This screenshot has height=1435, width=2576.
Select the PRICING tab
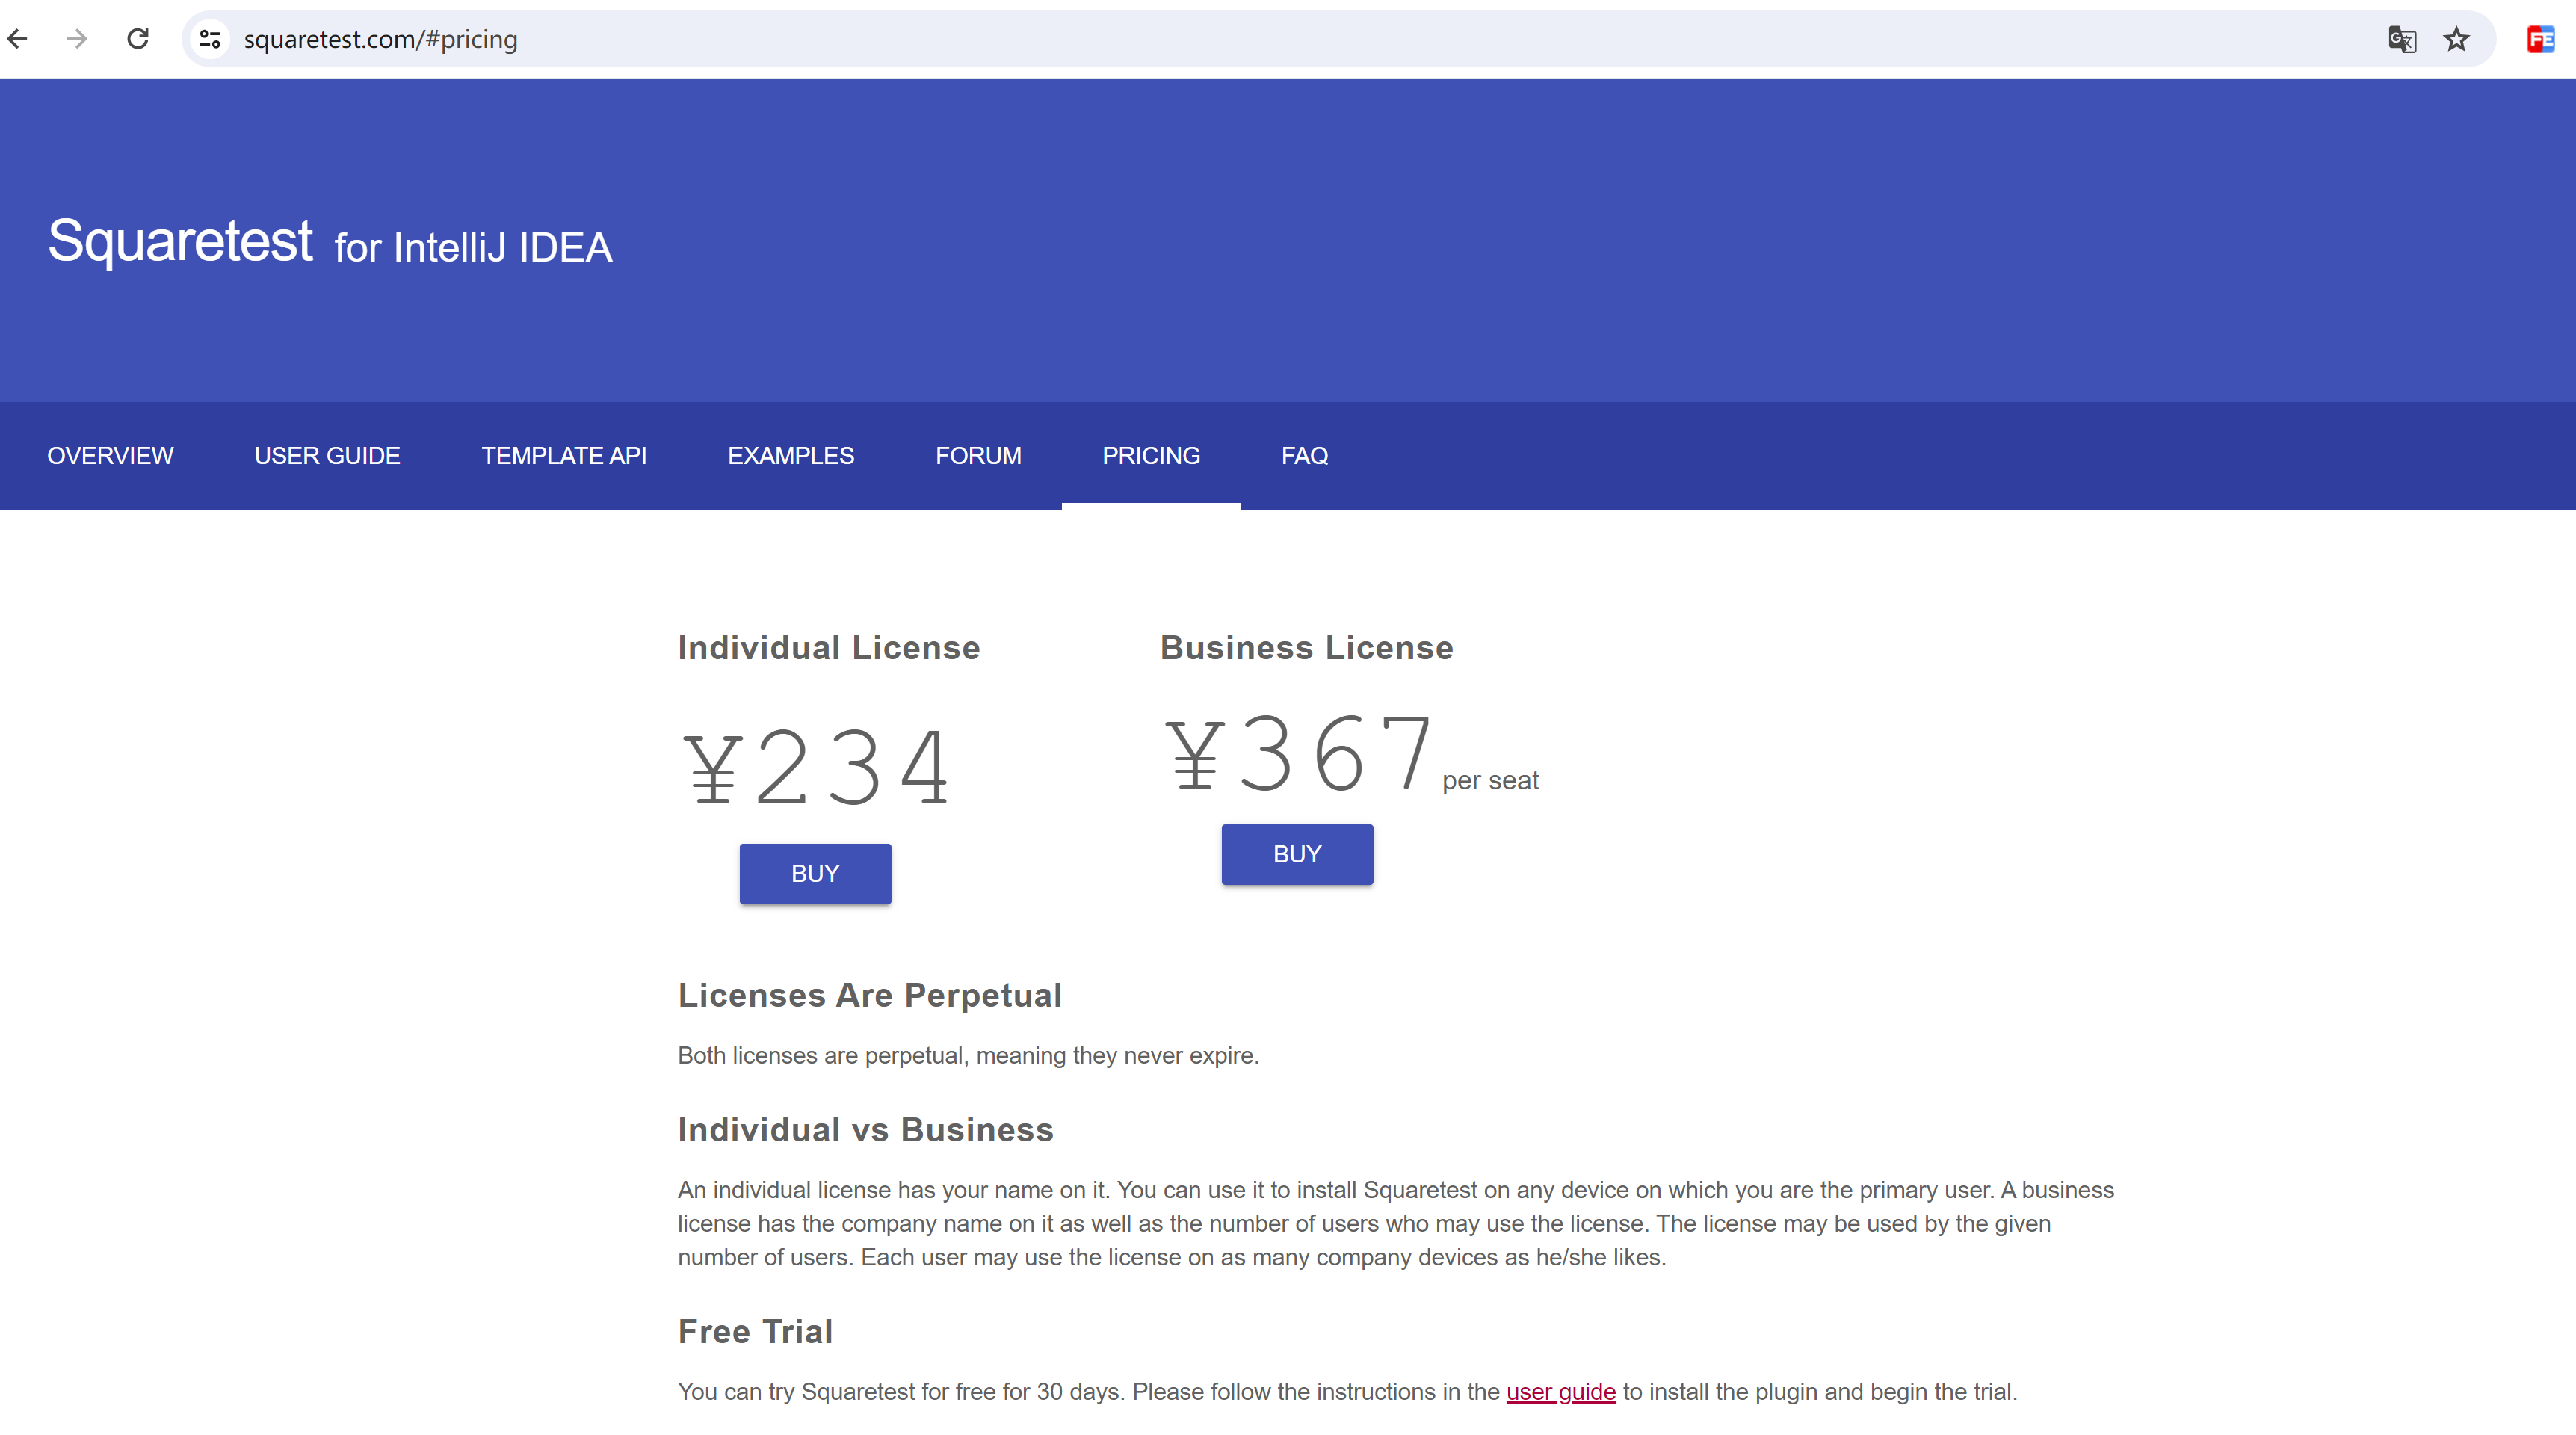[x=1151, y=456]
